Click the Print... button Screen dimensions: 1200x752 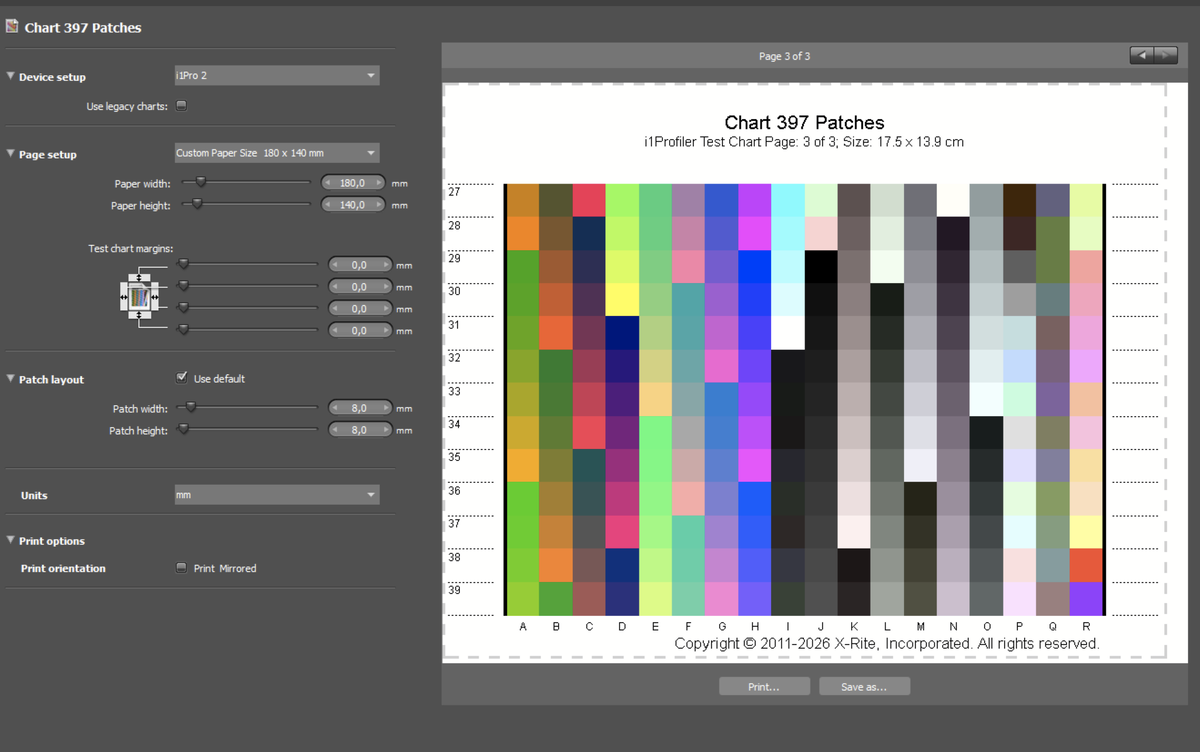pos(764,687)
